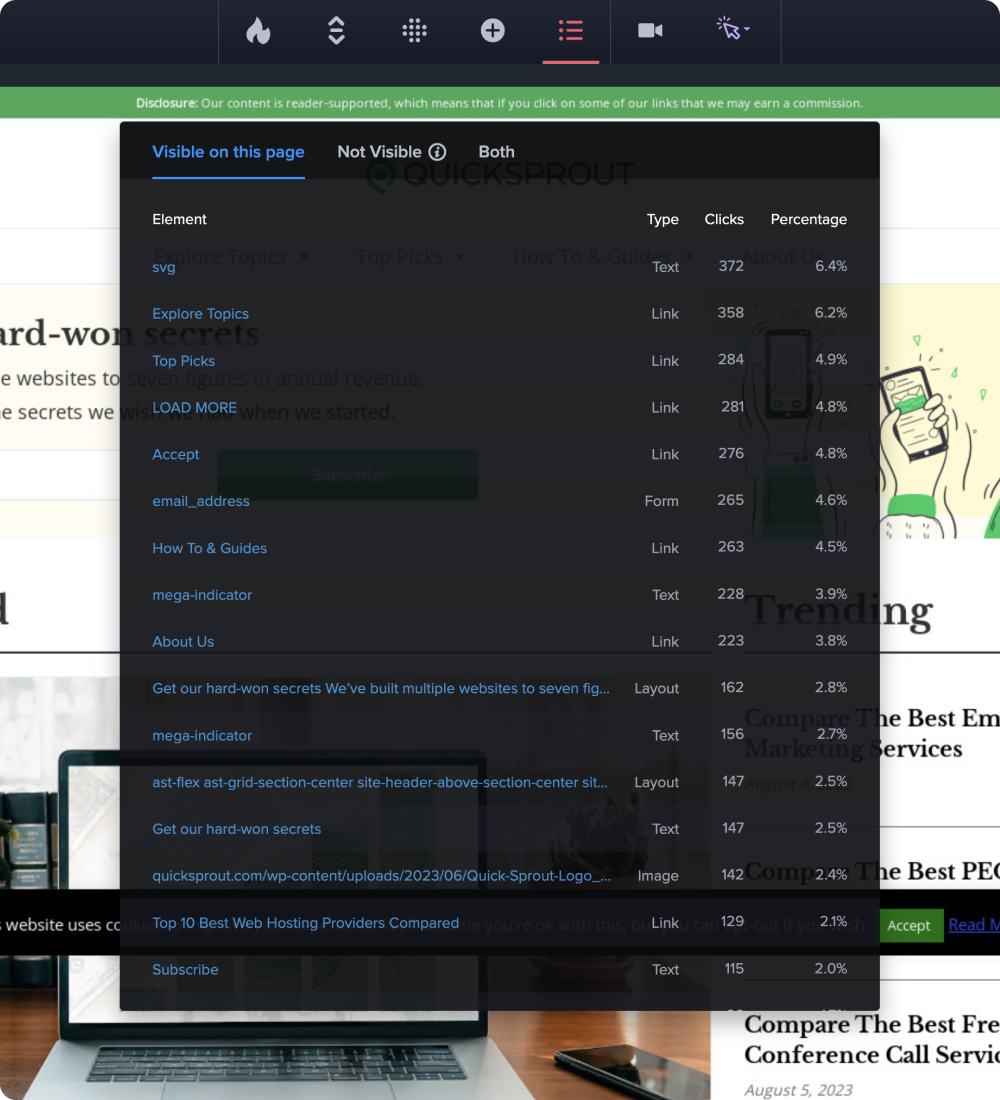Click the svg element in list
This screenshot has width=1000, height=1100.
[164, 267]
